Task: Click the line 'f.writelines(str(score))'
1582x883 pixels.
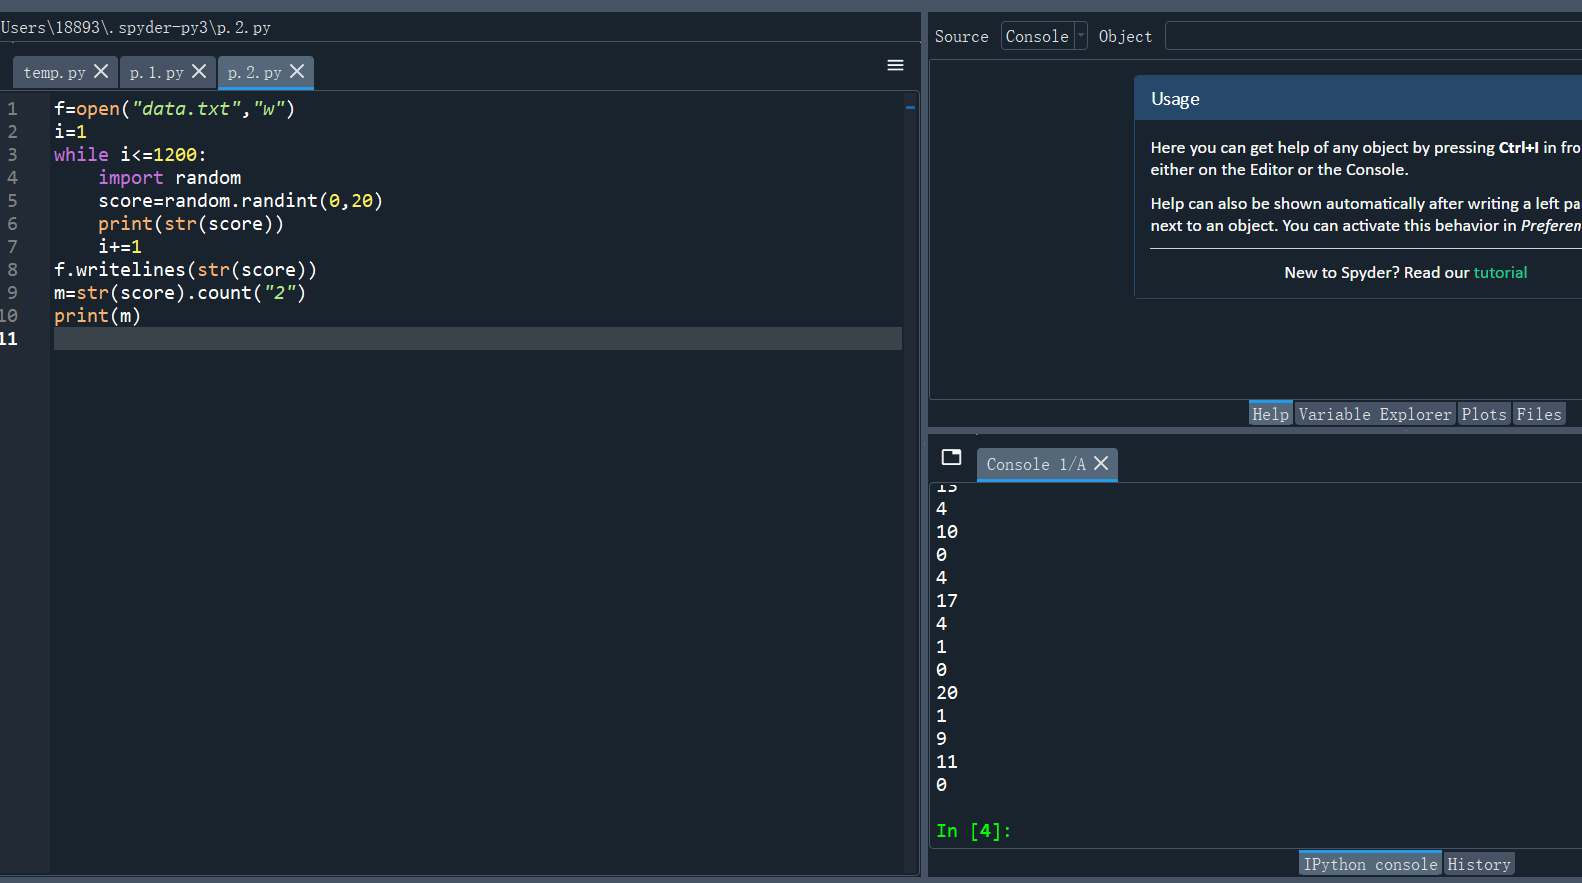Action: (x=185, y=270)
